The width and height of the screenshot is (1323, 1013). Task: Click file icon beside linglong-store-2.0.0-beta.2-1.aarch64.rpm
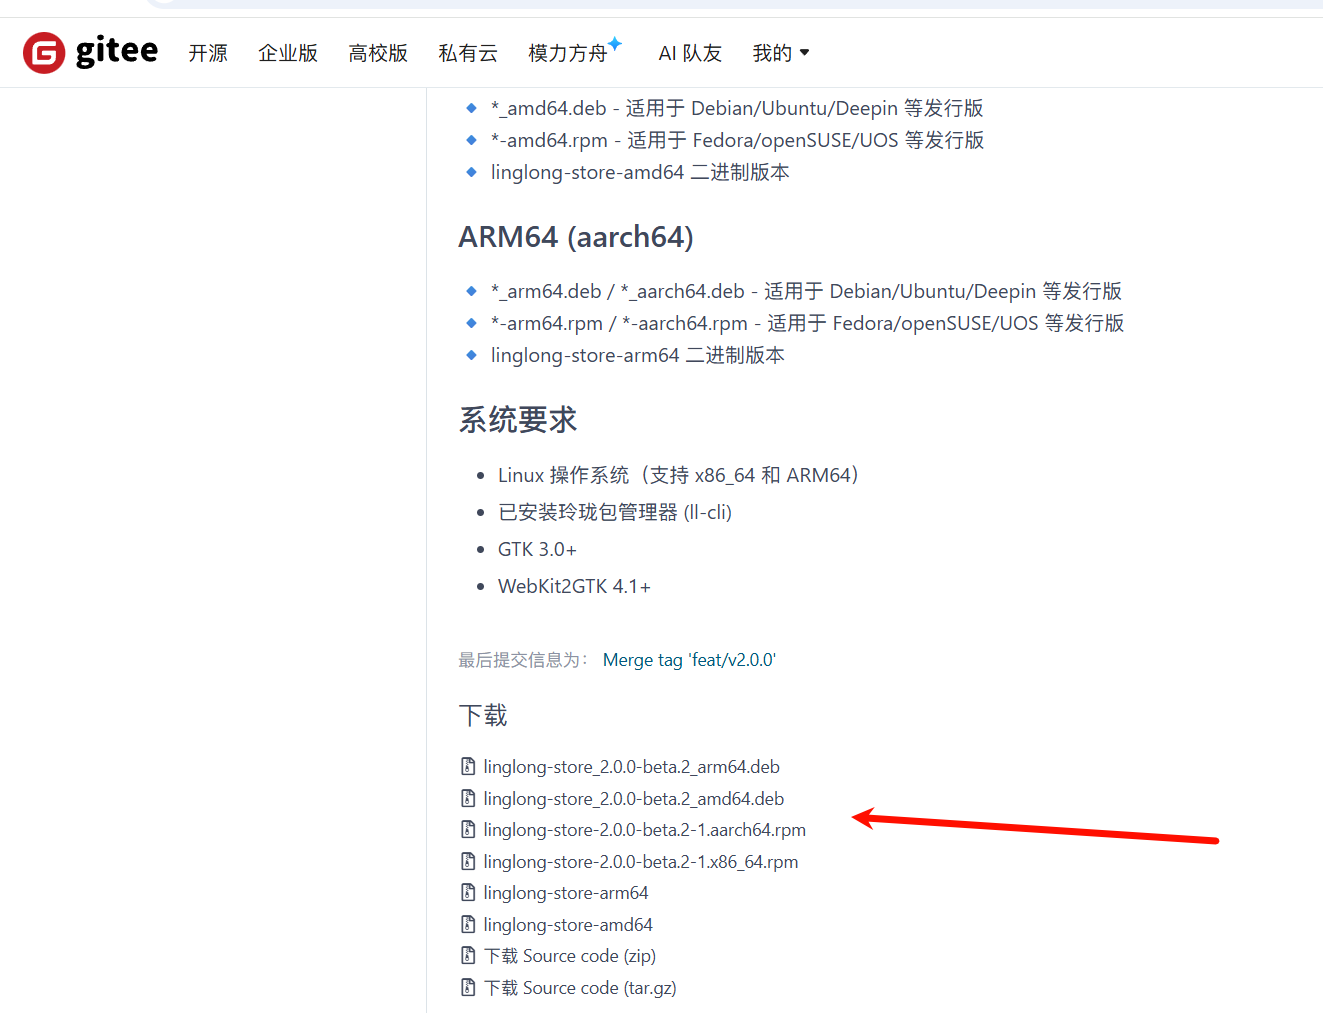click(468, 830)
